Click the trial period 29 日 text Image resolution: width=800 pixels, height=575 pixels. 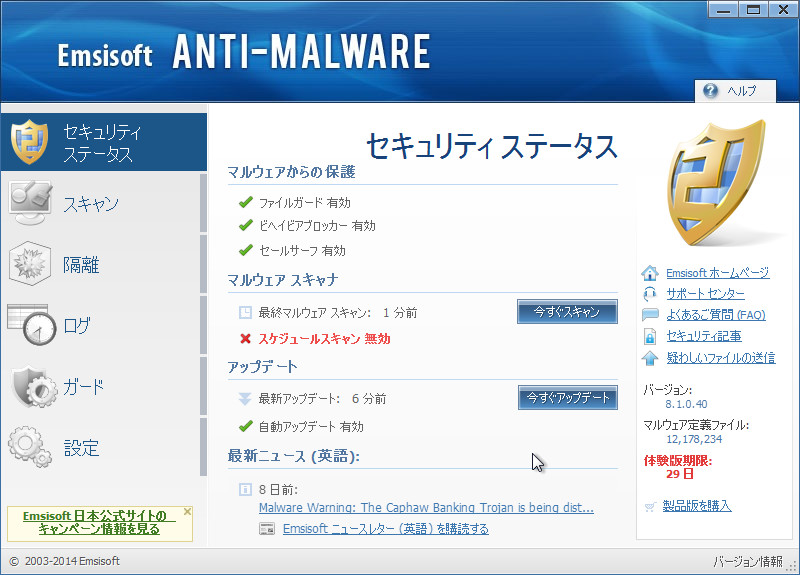click(680, 474)
